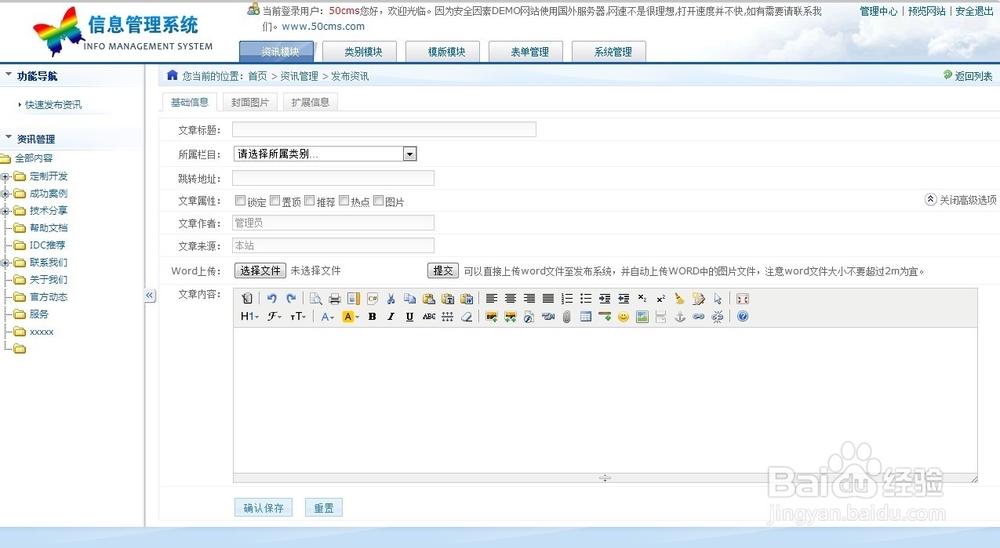Image resolution: width=1000 pixels, height=548 pixels.
Task: Insert a template via template icon
Action: pyautogui.click(x=353, y=299)
